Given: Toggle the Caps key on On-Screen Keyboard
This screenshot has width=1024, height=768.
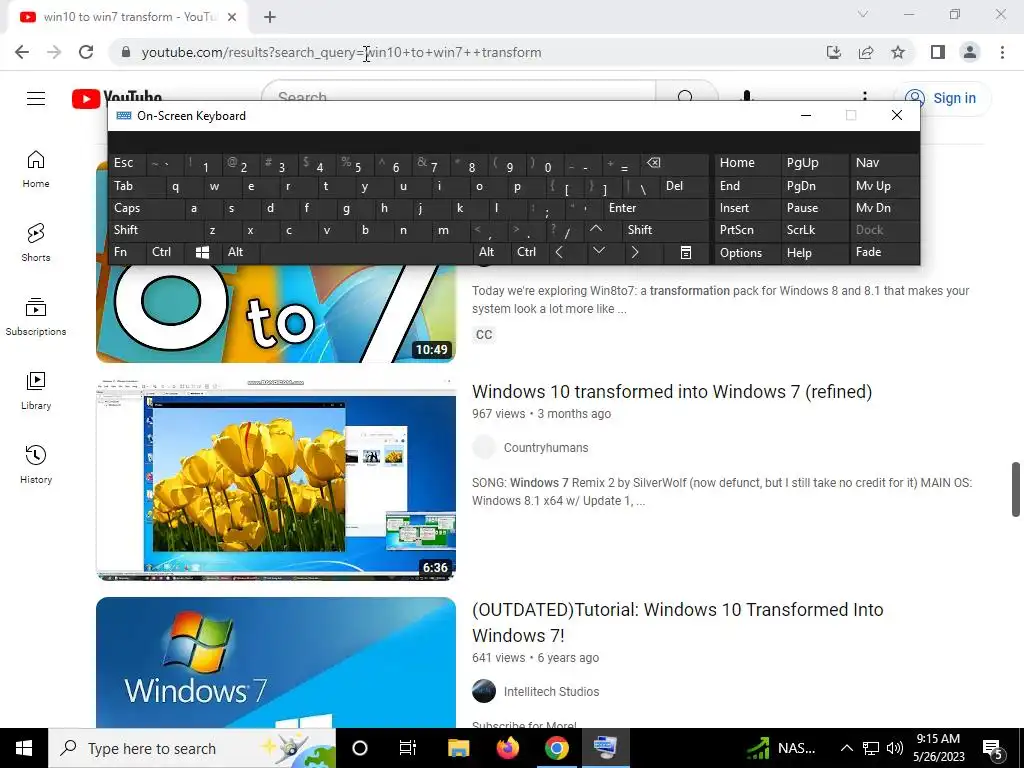Looking at the screenshot, I should point(146,208).
